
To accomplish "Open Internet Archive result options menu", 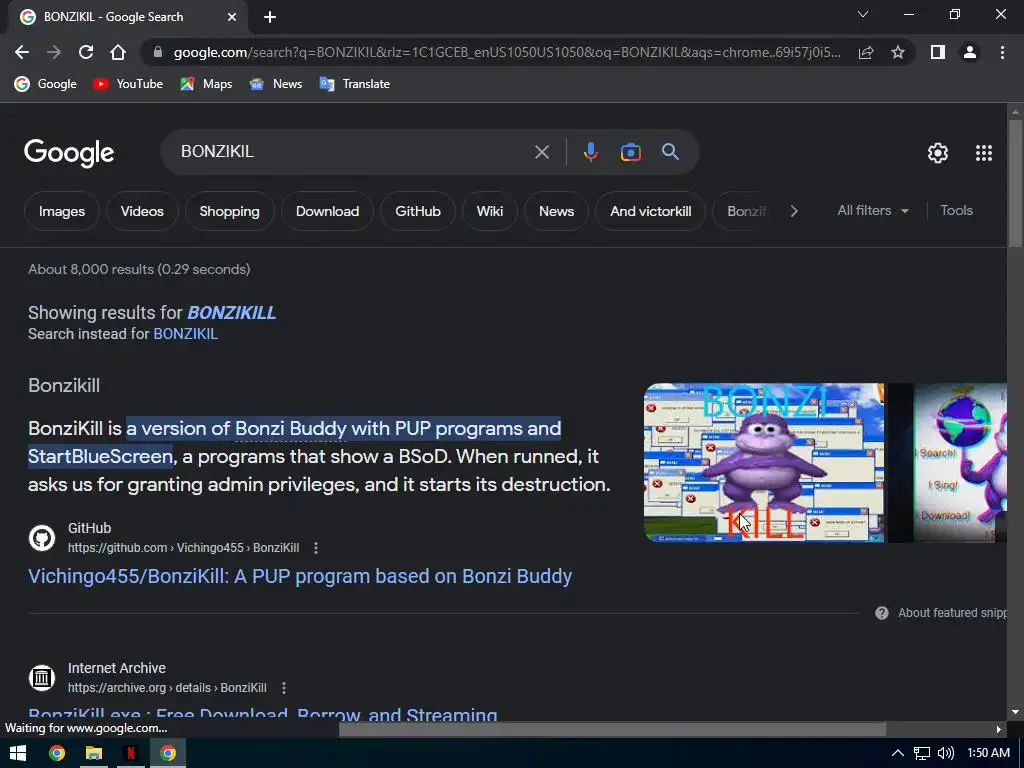I will point(283,688).
